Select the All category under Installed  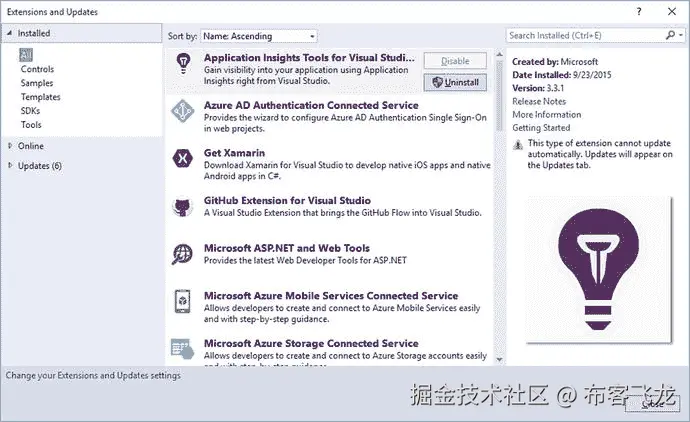(26, 55)
